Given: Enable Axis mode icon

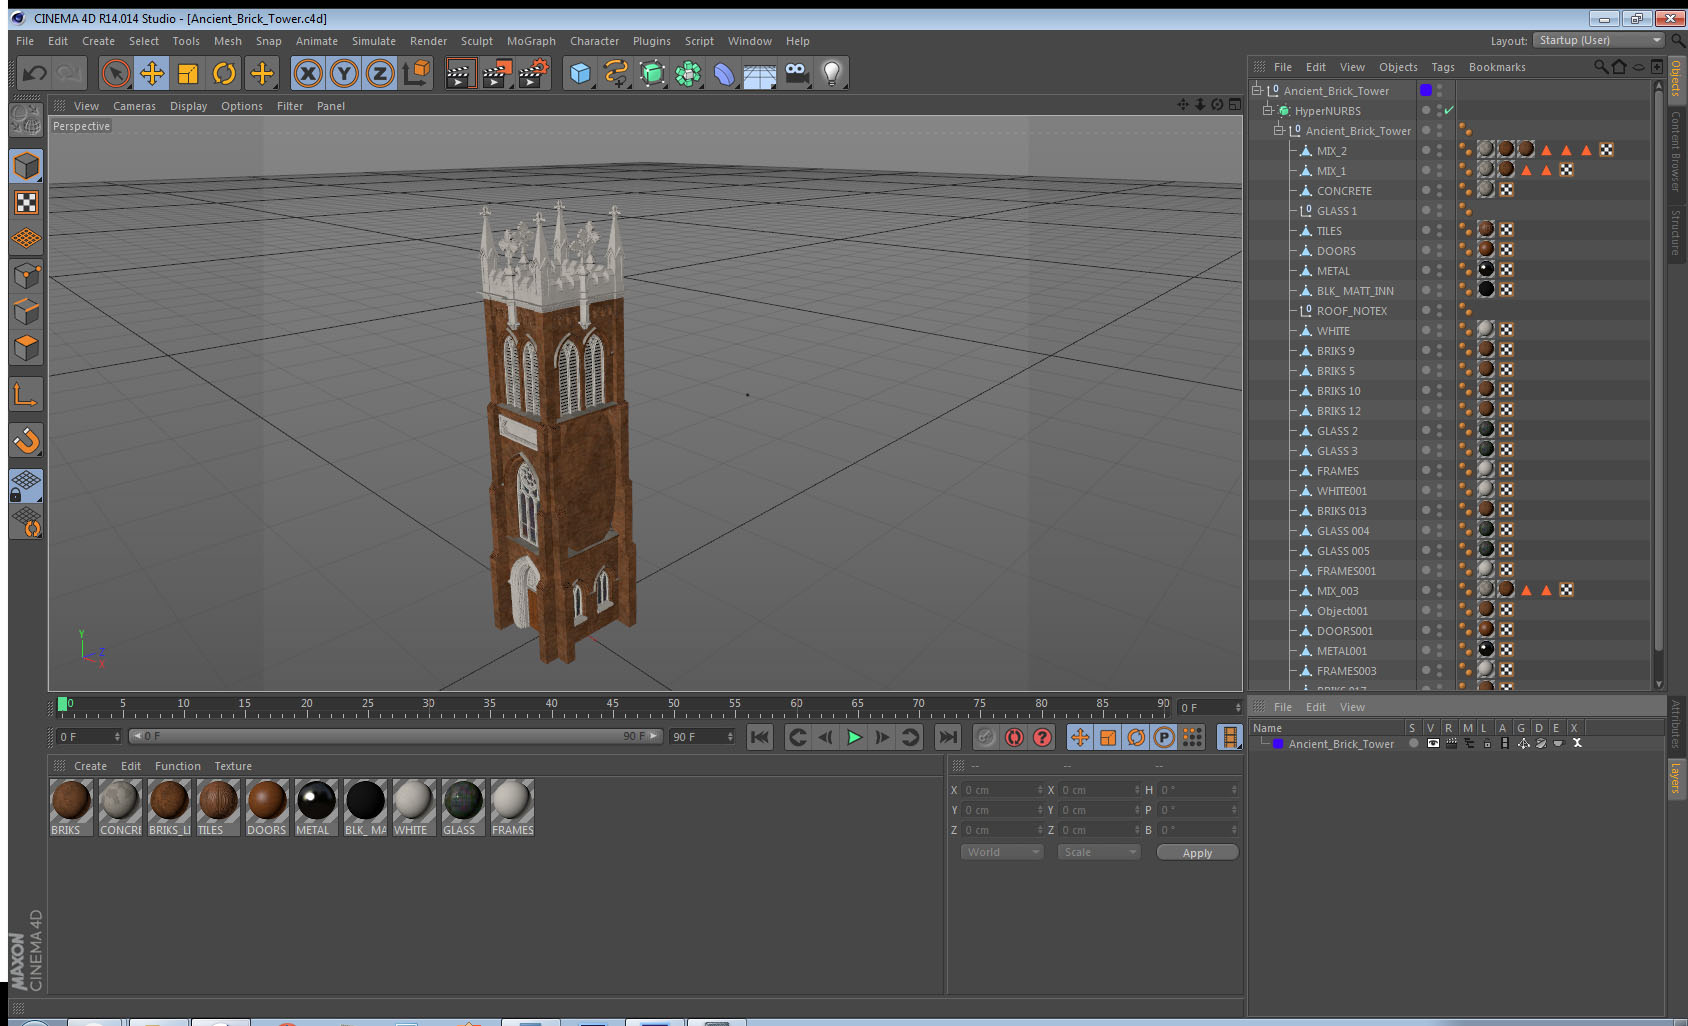Looking at the screenshot, I should point(26,395).
